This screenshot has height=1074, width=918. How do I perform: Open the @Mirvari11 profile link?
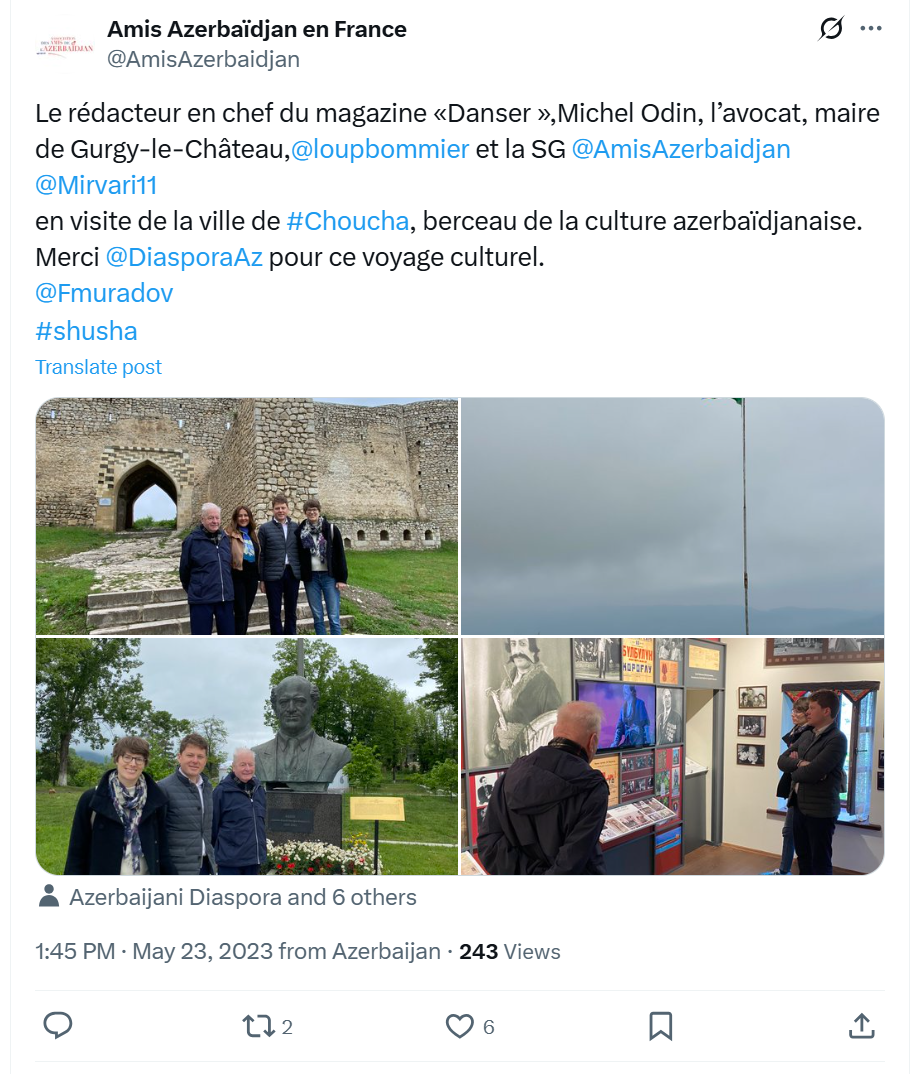point(97,185)
